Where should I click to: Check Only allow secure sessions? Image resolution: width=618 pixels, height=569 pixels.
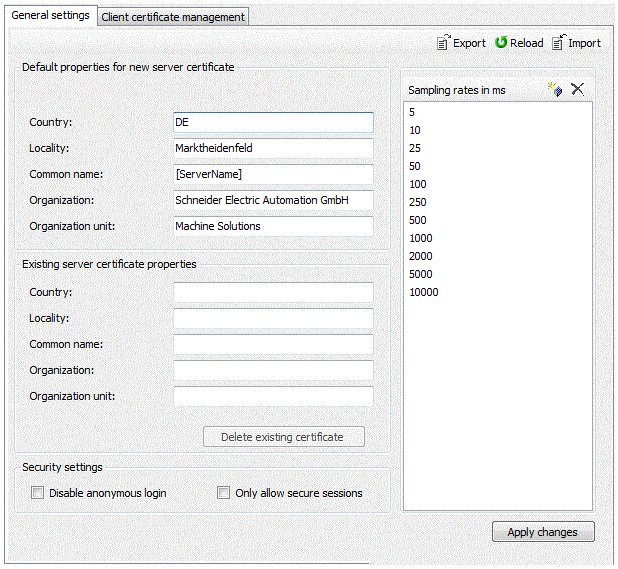[x=224, y=493]
